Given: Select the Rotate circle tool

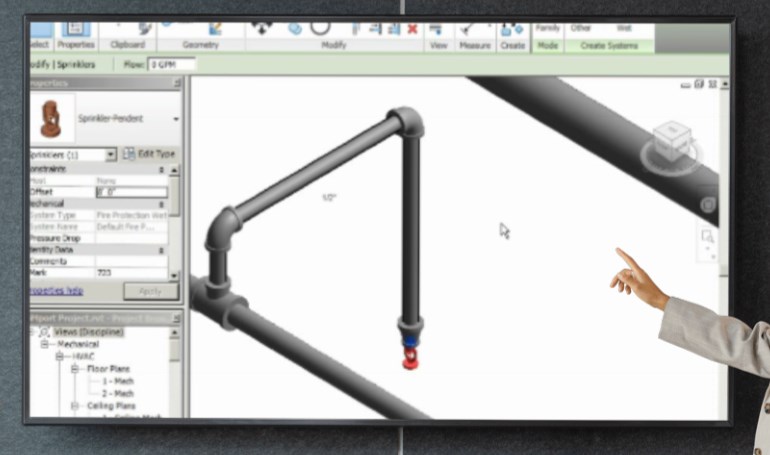Looking at the screenshot, I should point(320,27).
